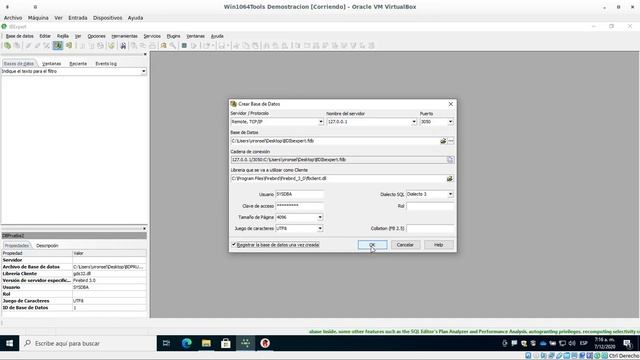Toggle 'Registrar la base de datos una vez creada'

(234, 244)
